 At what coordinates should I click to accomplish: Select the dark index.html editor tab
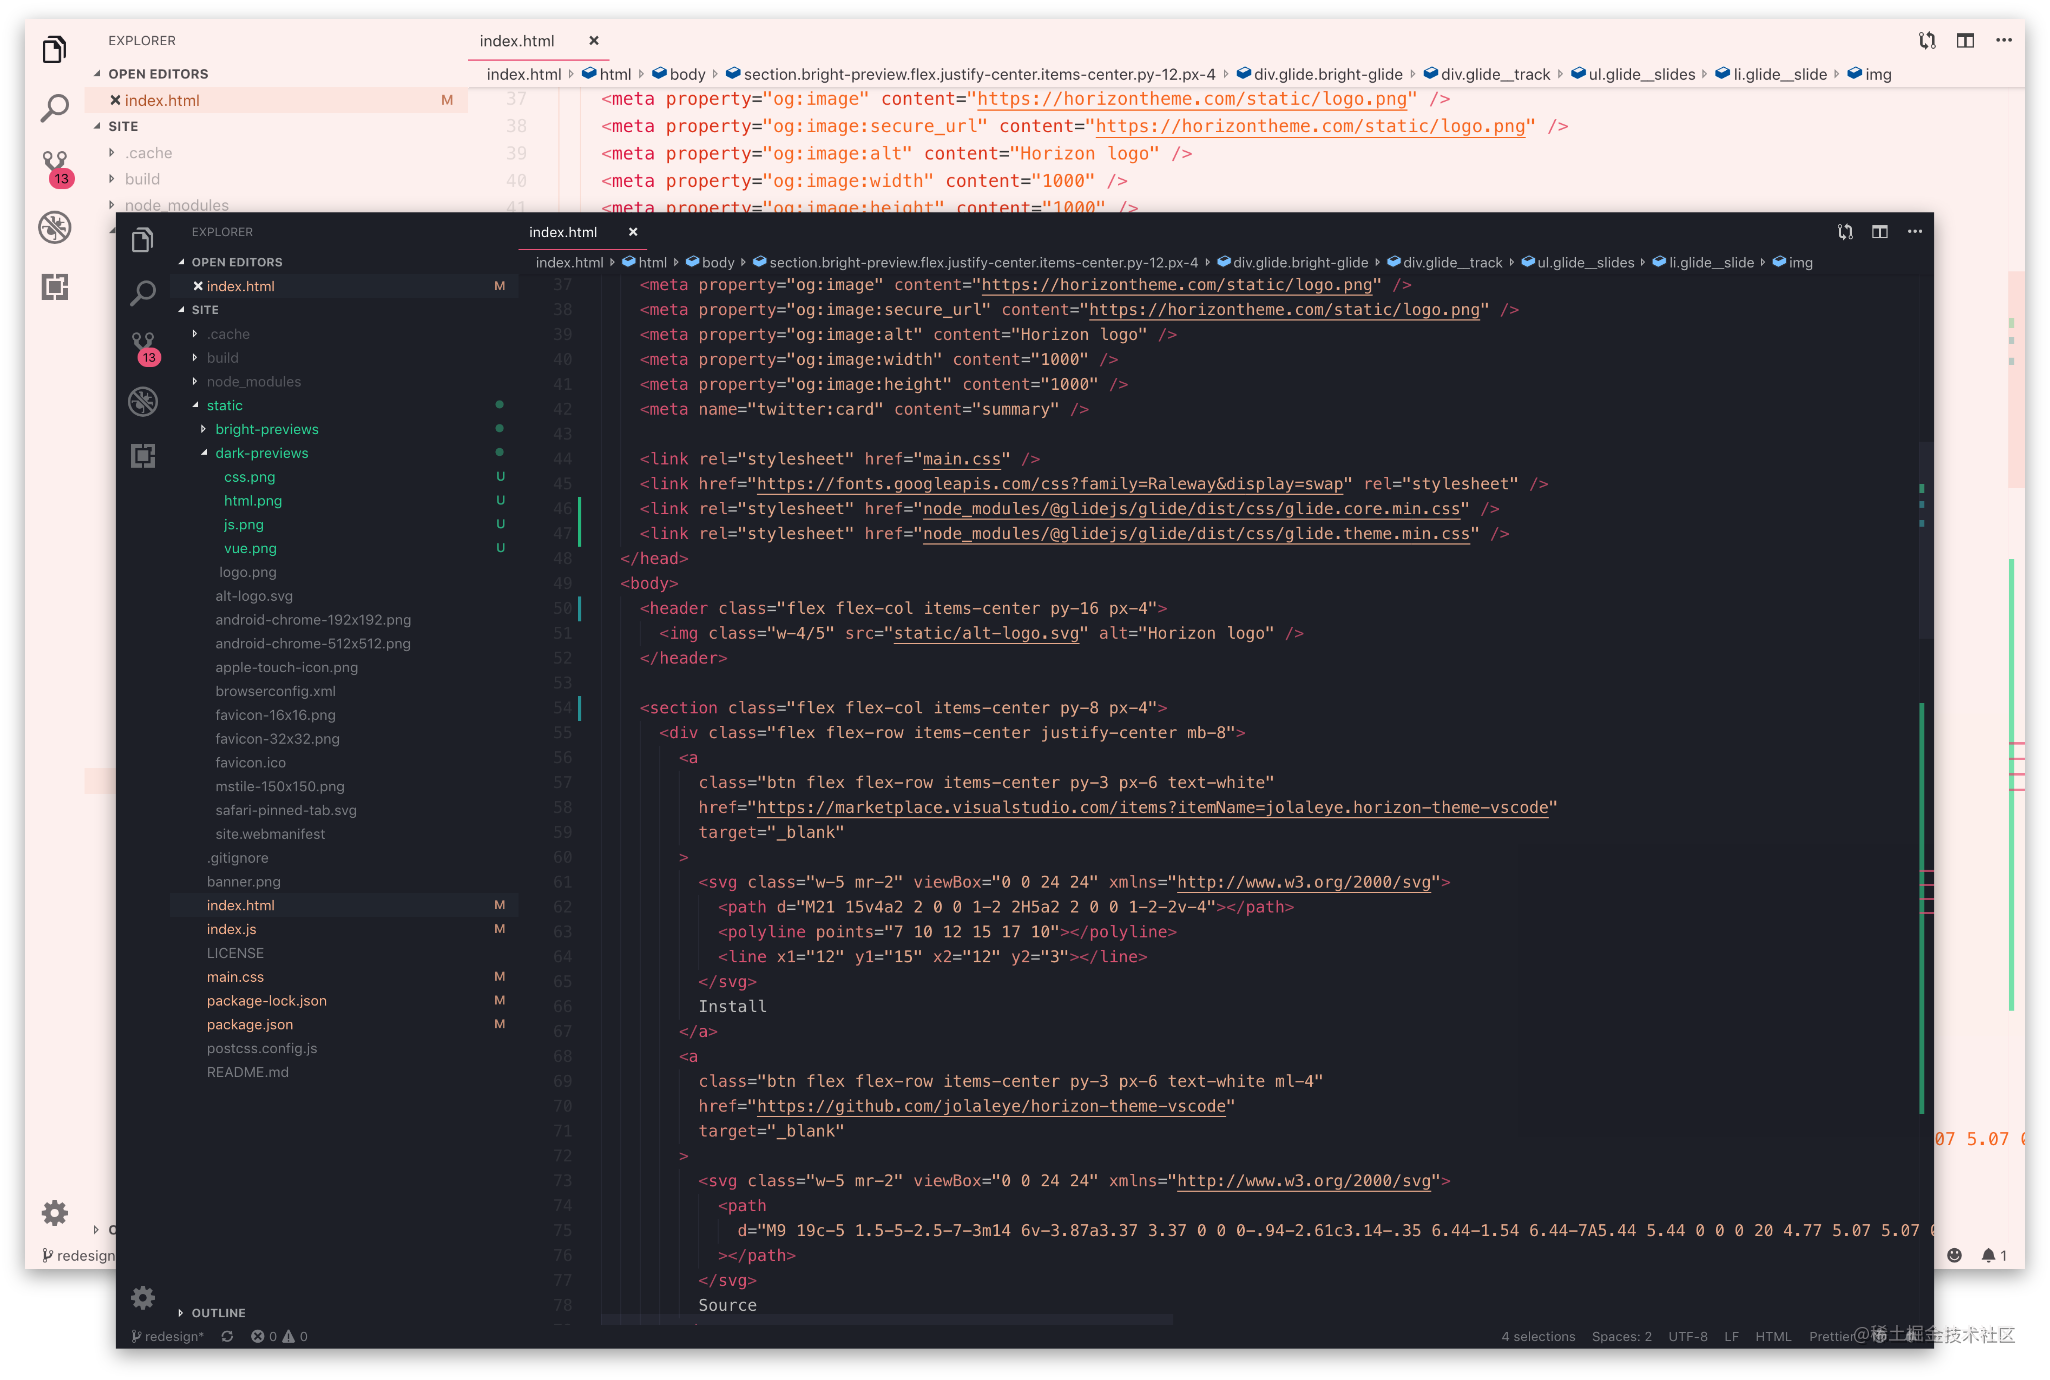click(x=563, y=232)
